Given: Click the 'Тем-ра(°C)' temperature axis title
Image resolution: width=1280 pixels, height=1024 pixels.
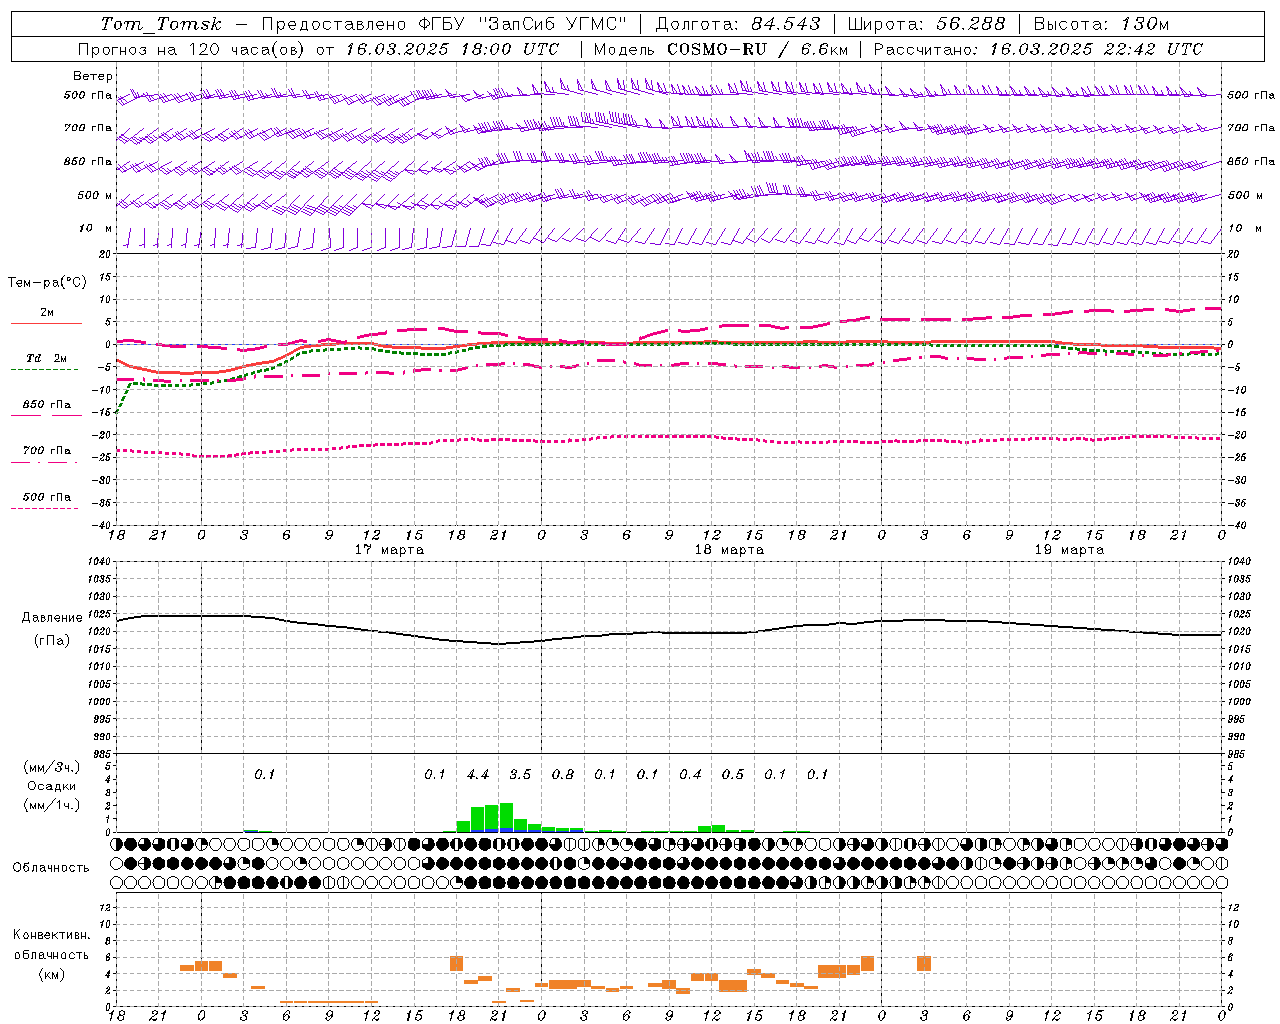Looking at the screenshot, I should (x=47, y=283).
